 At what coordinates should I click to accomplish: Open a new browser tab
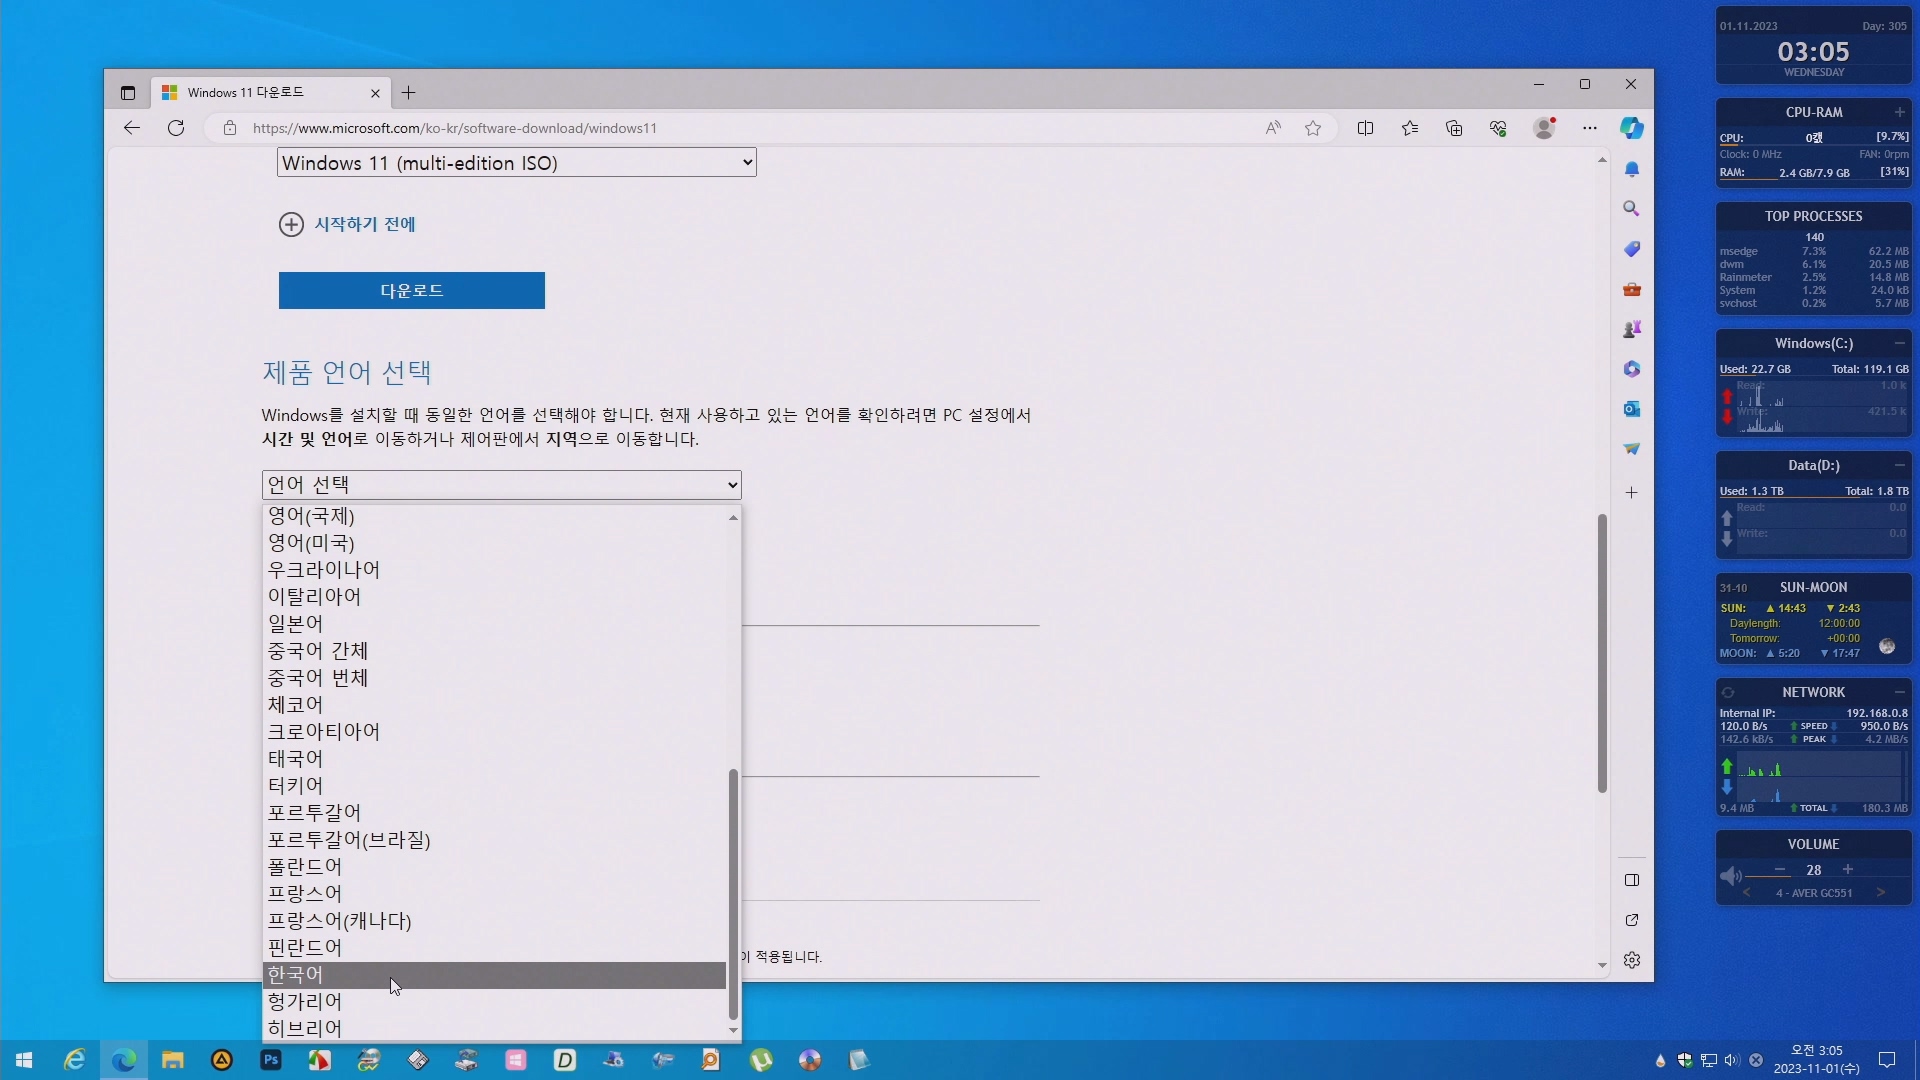click(408, 93)
